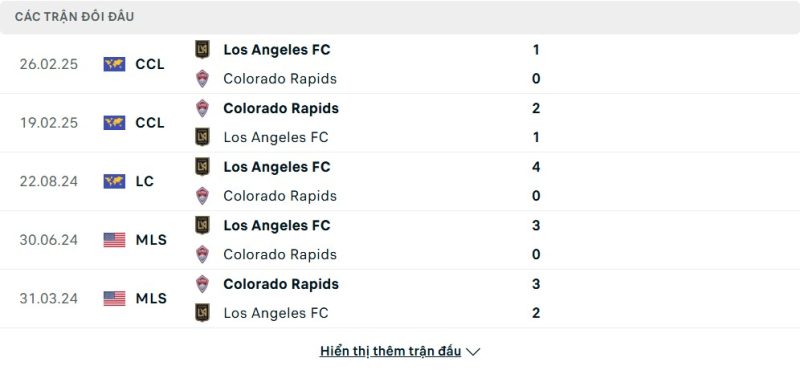Screen dimensions: 800x374
Task: Click the Colorado Rapids crest in the 26.02.25 match
Action: [x=203, y=79]
